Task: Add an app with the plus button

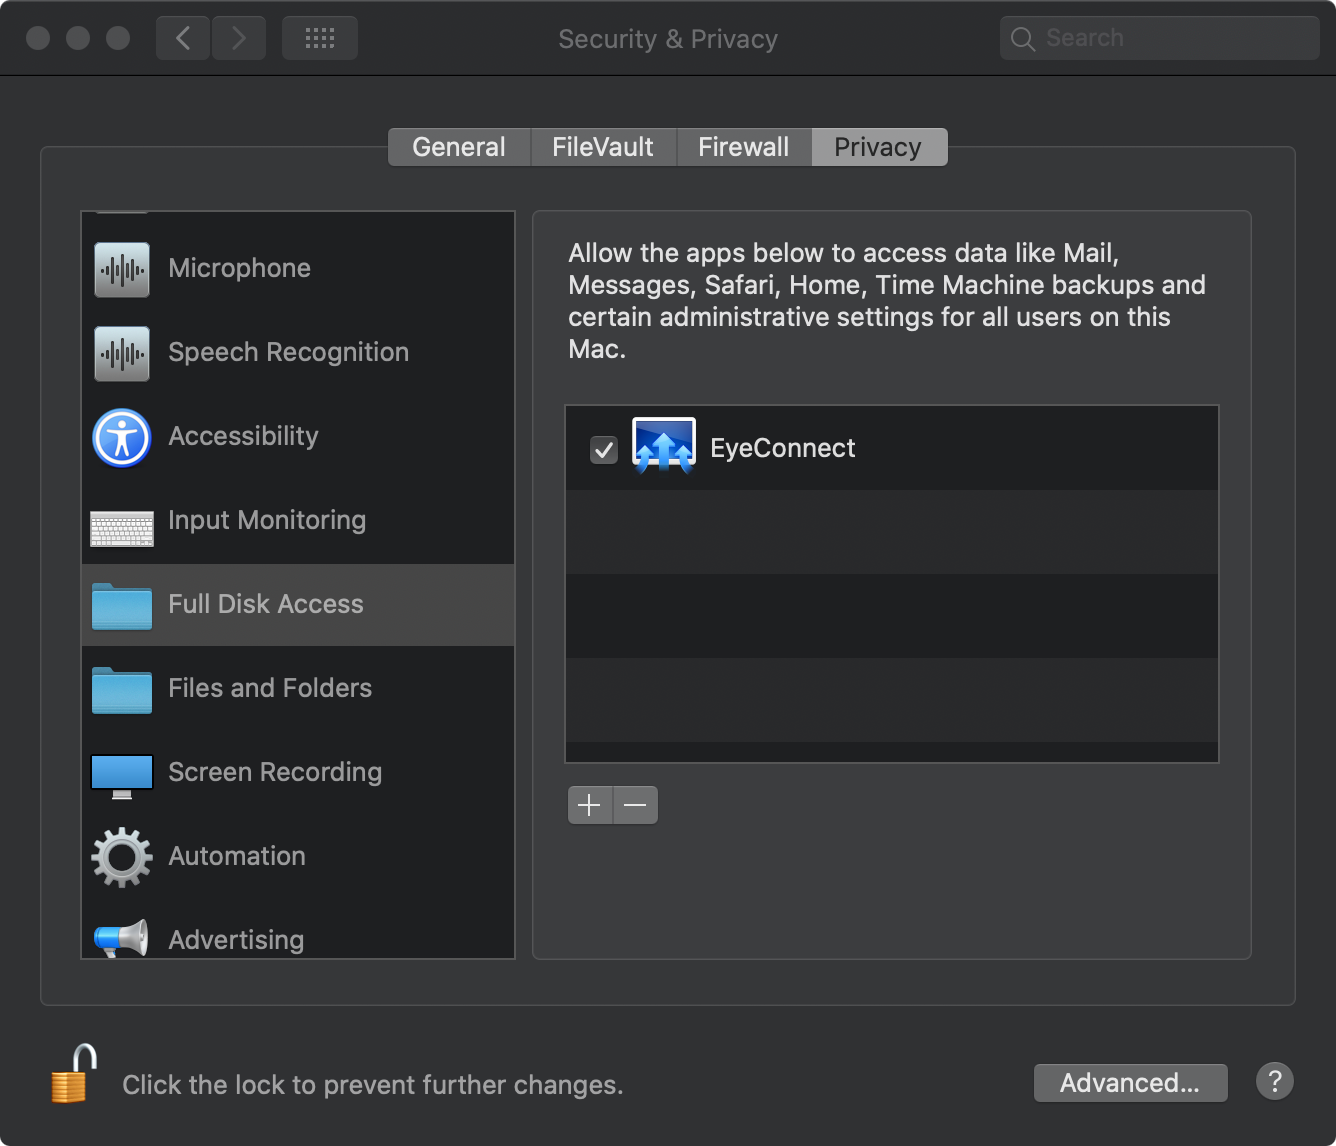Action: 590,805
